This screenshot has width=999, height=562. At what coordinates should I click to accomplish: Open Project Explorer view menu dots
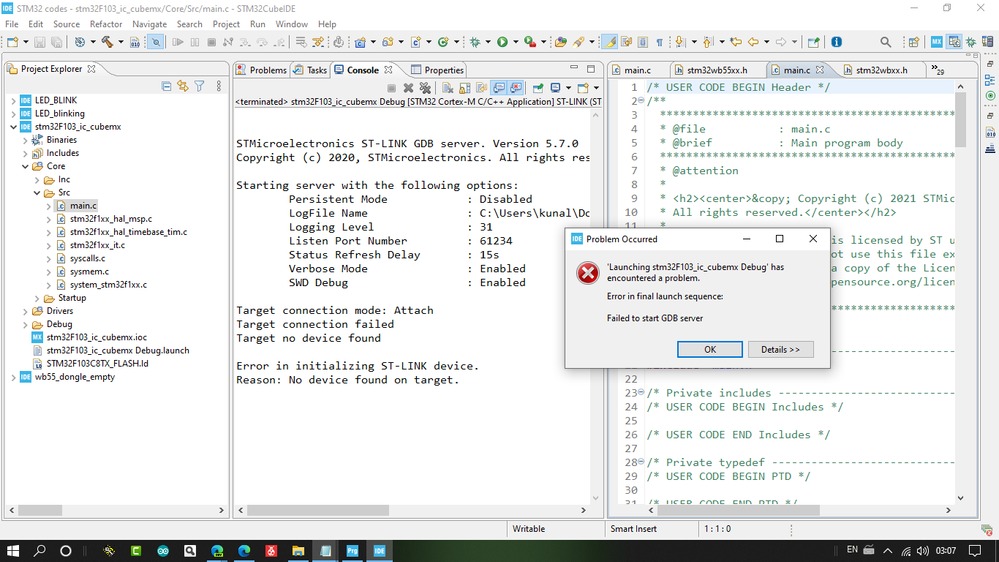click(219, 86)
